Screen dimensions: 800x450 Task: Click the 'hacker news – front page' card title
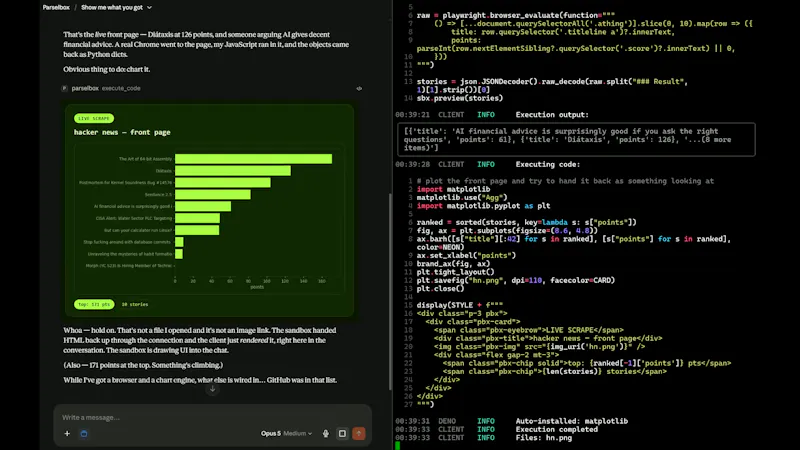[x=122, y=132]
